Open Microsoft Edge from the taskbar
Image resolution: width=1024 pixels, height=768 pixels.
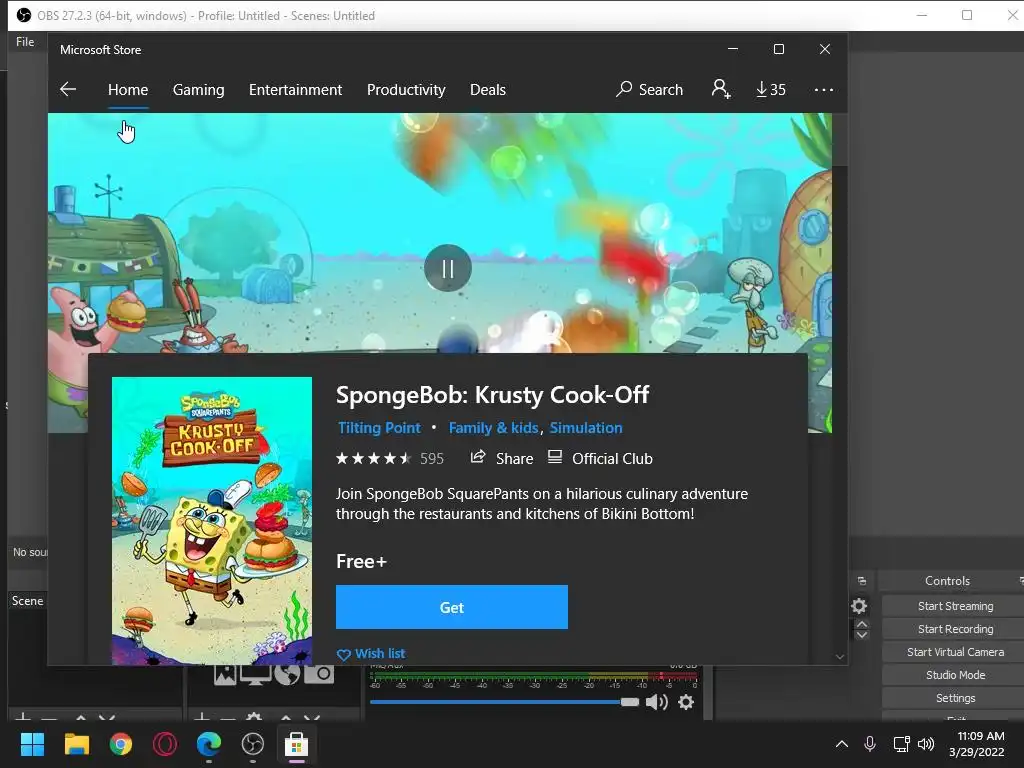[x=209, y=744]
